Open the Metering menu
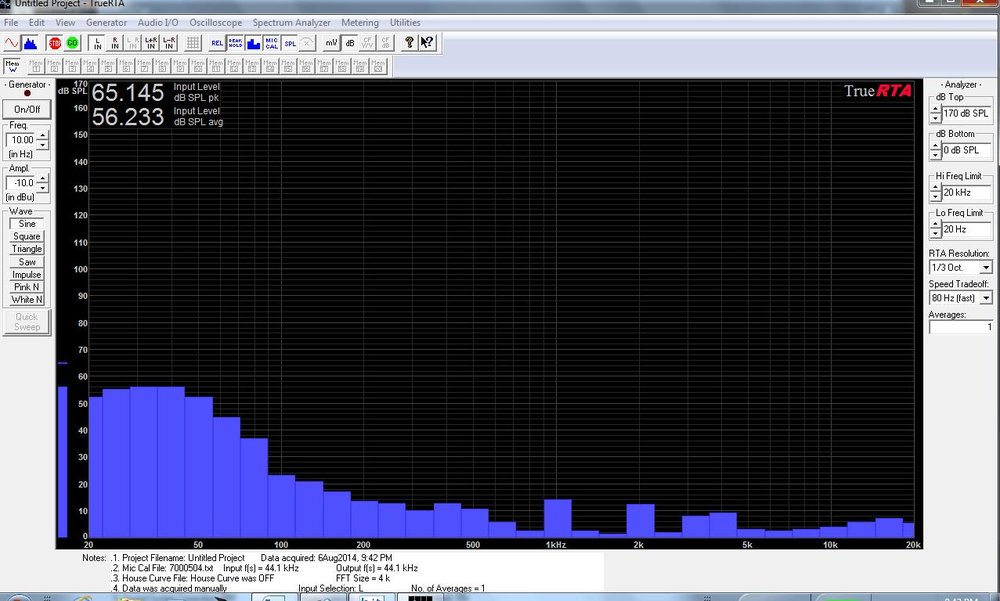1000x601 pixels. [x=360, y=22]
